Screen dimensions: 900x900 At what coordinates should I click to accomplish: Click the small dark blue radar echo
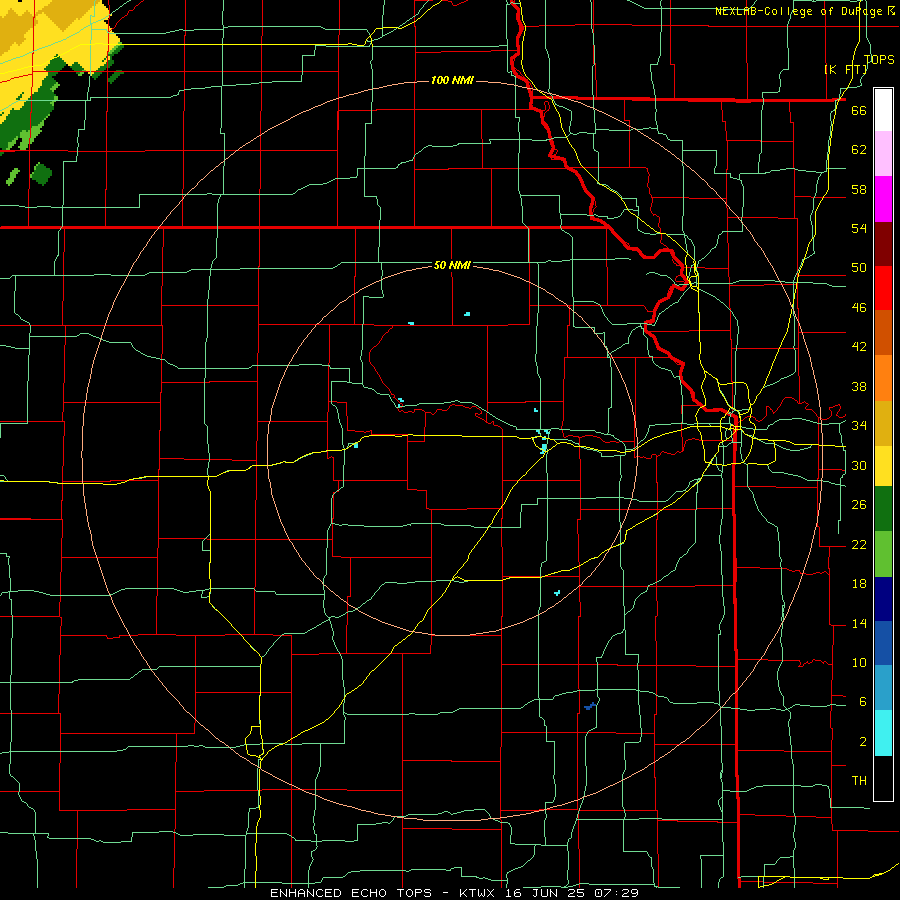(x=590, y=705)
